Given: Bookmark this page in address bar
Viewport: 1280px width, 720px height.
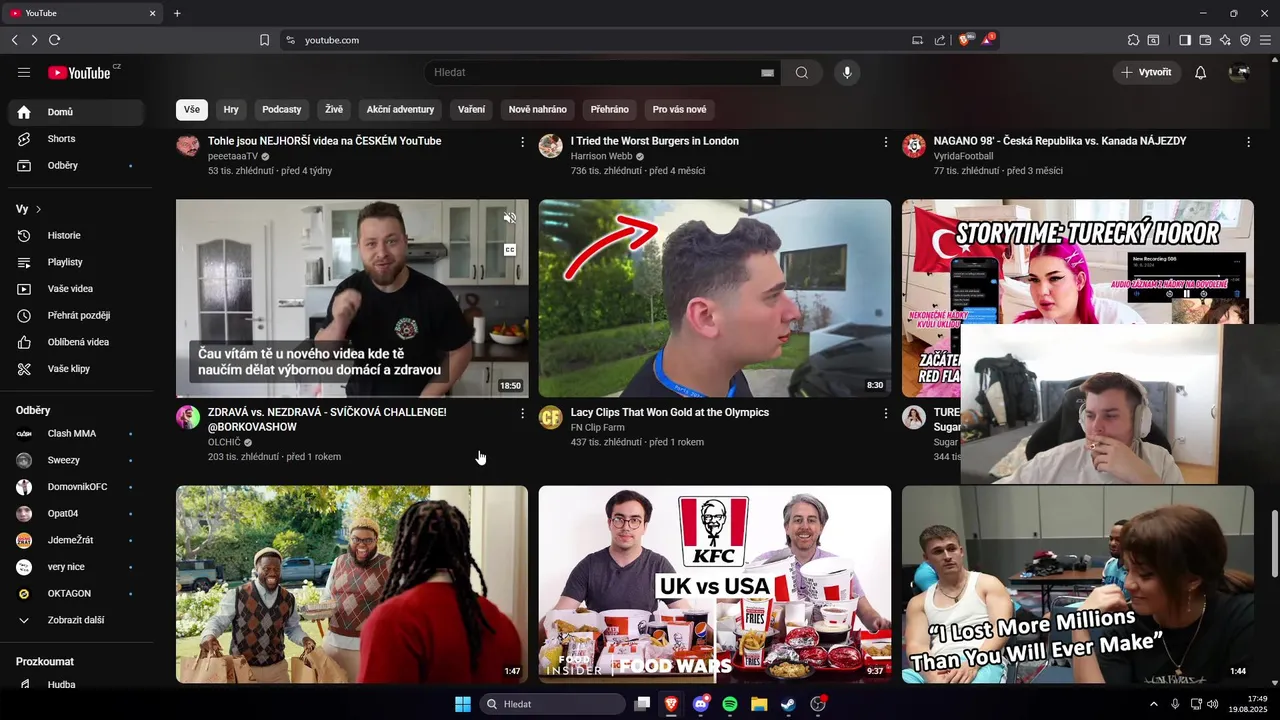Looking at the screenshot, I should [264, 40].
